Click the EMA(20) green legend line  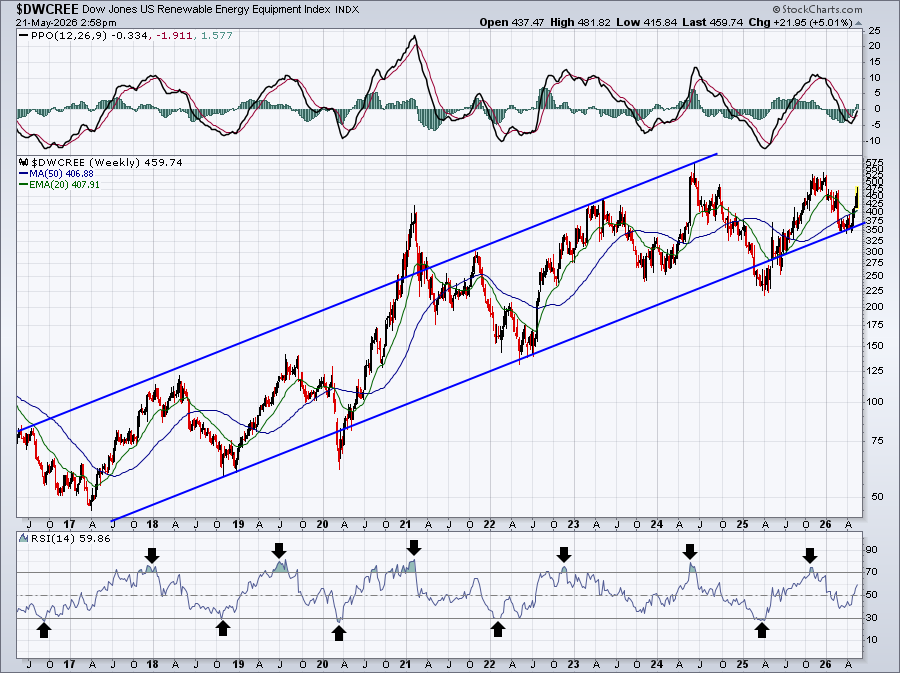coord(24,184)
